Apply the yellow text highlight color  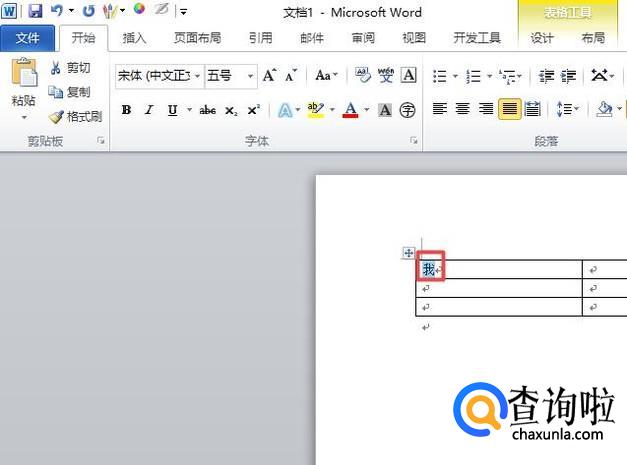(x=315, y=110)
